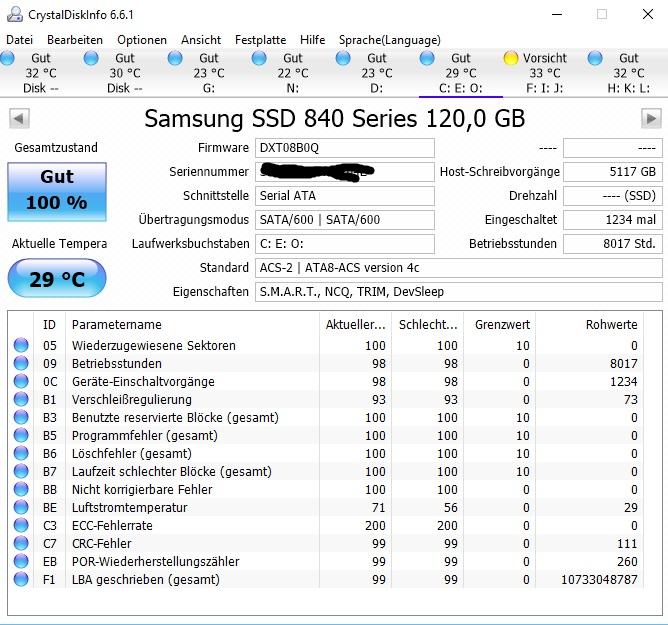The height and width of the screenshot is (625, 668).
Task: Click status orb for Löschfehler row
Action: 21,453
